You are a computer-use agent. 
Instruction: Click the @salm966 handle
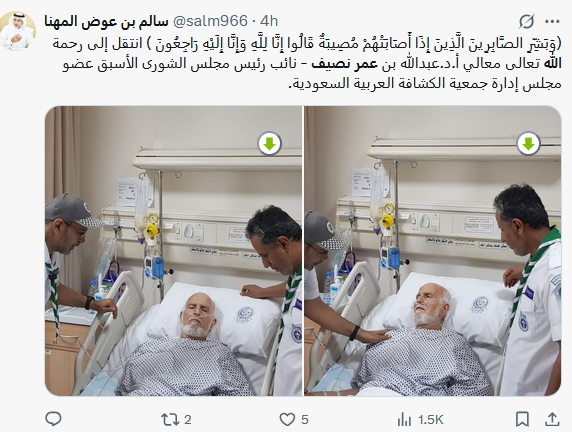pos(210,21)
